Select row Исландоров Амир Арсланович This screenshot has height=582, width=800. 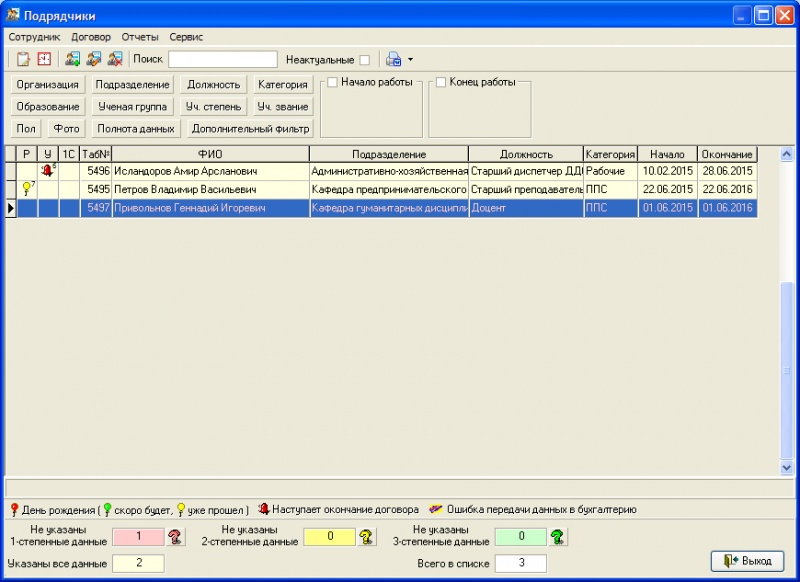(x=381, y=171)
